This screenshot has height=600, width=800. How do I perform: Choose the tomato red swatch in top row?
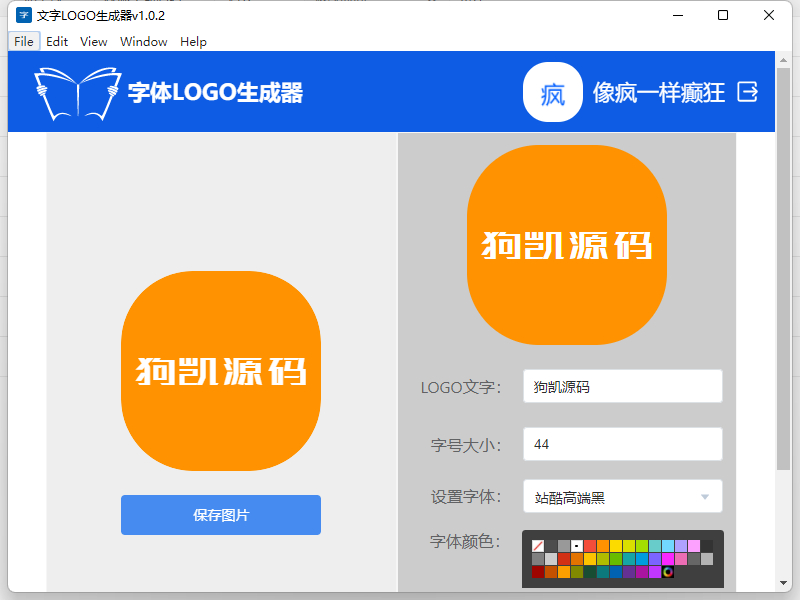coord(590,546)
